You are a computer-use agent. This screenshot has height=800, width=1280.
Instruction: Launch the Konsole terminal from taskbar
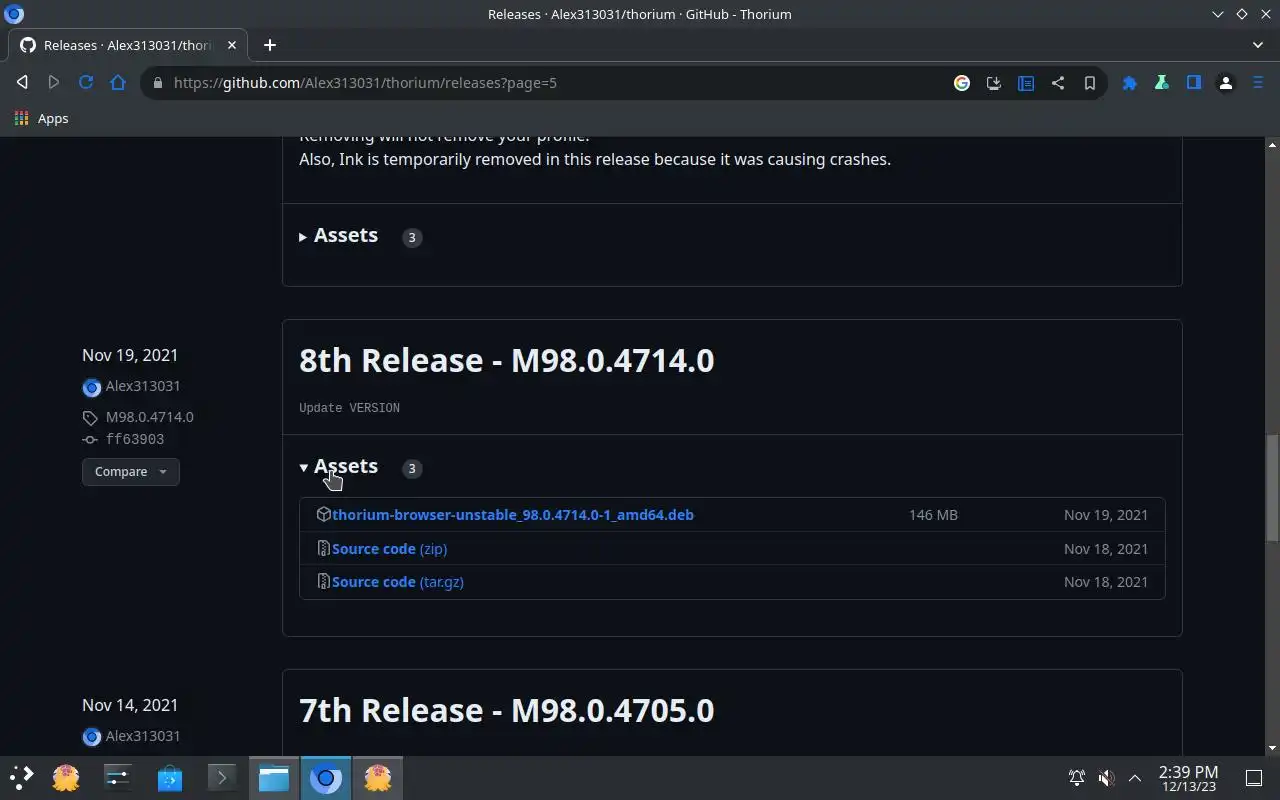click(x=222, y=777)
